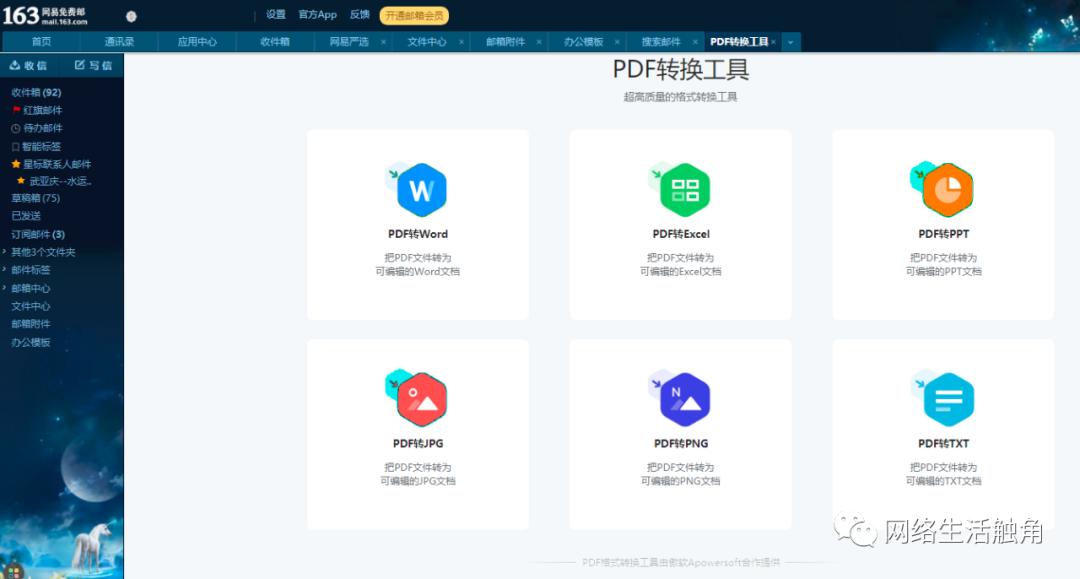Open the PDF转Excel green icon
This screenshot has height=579, width=1080.
point(681,189)
